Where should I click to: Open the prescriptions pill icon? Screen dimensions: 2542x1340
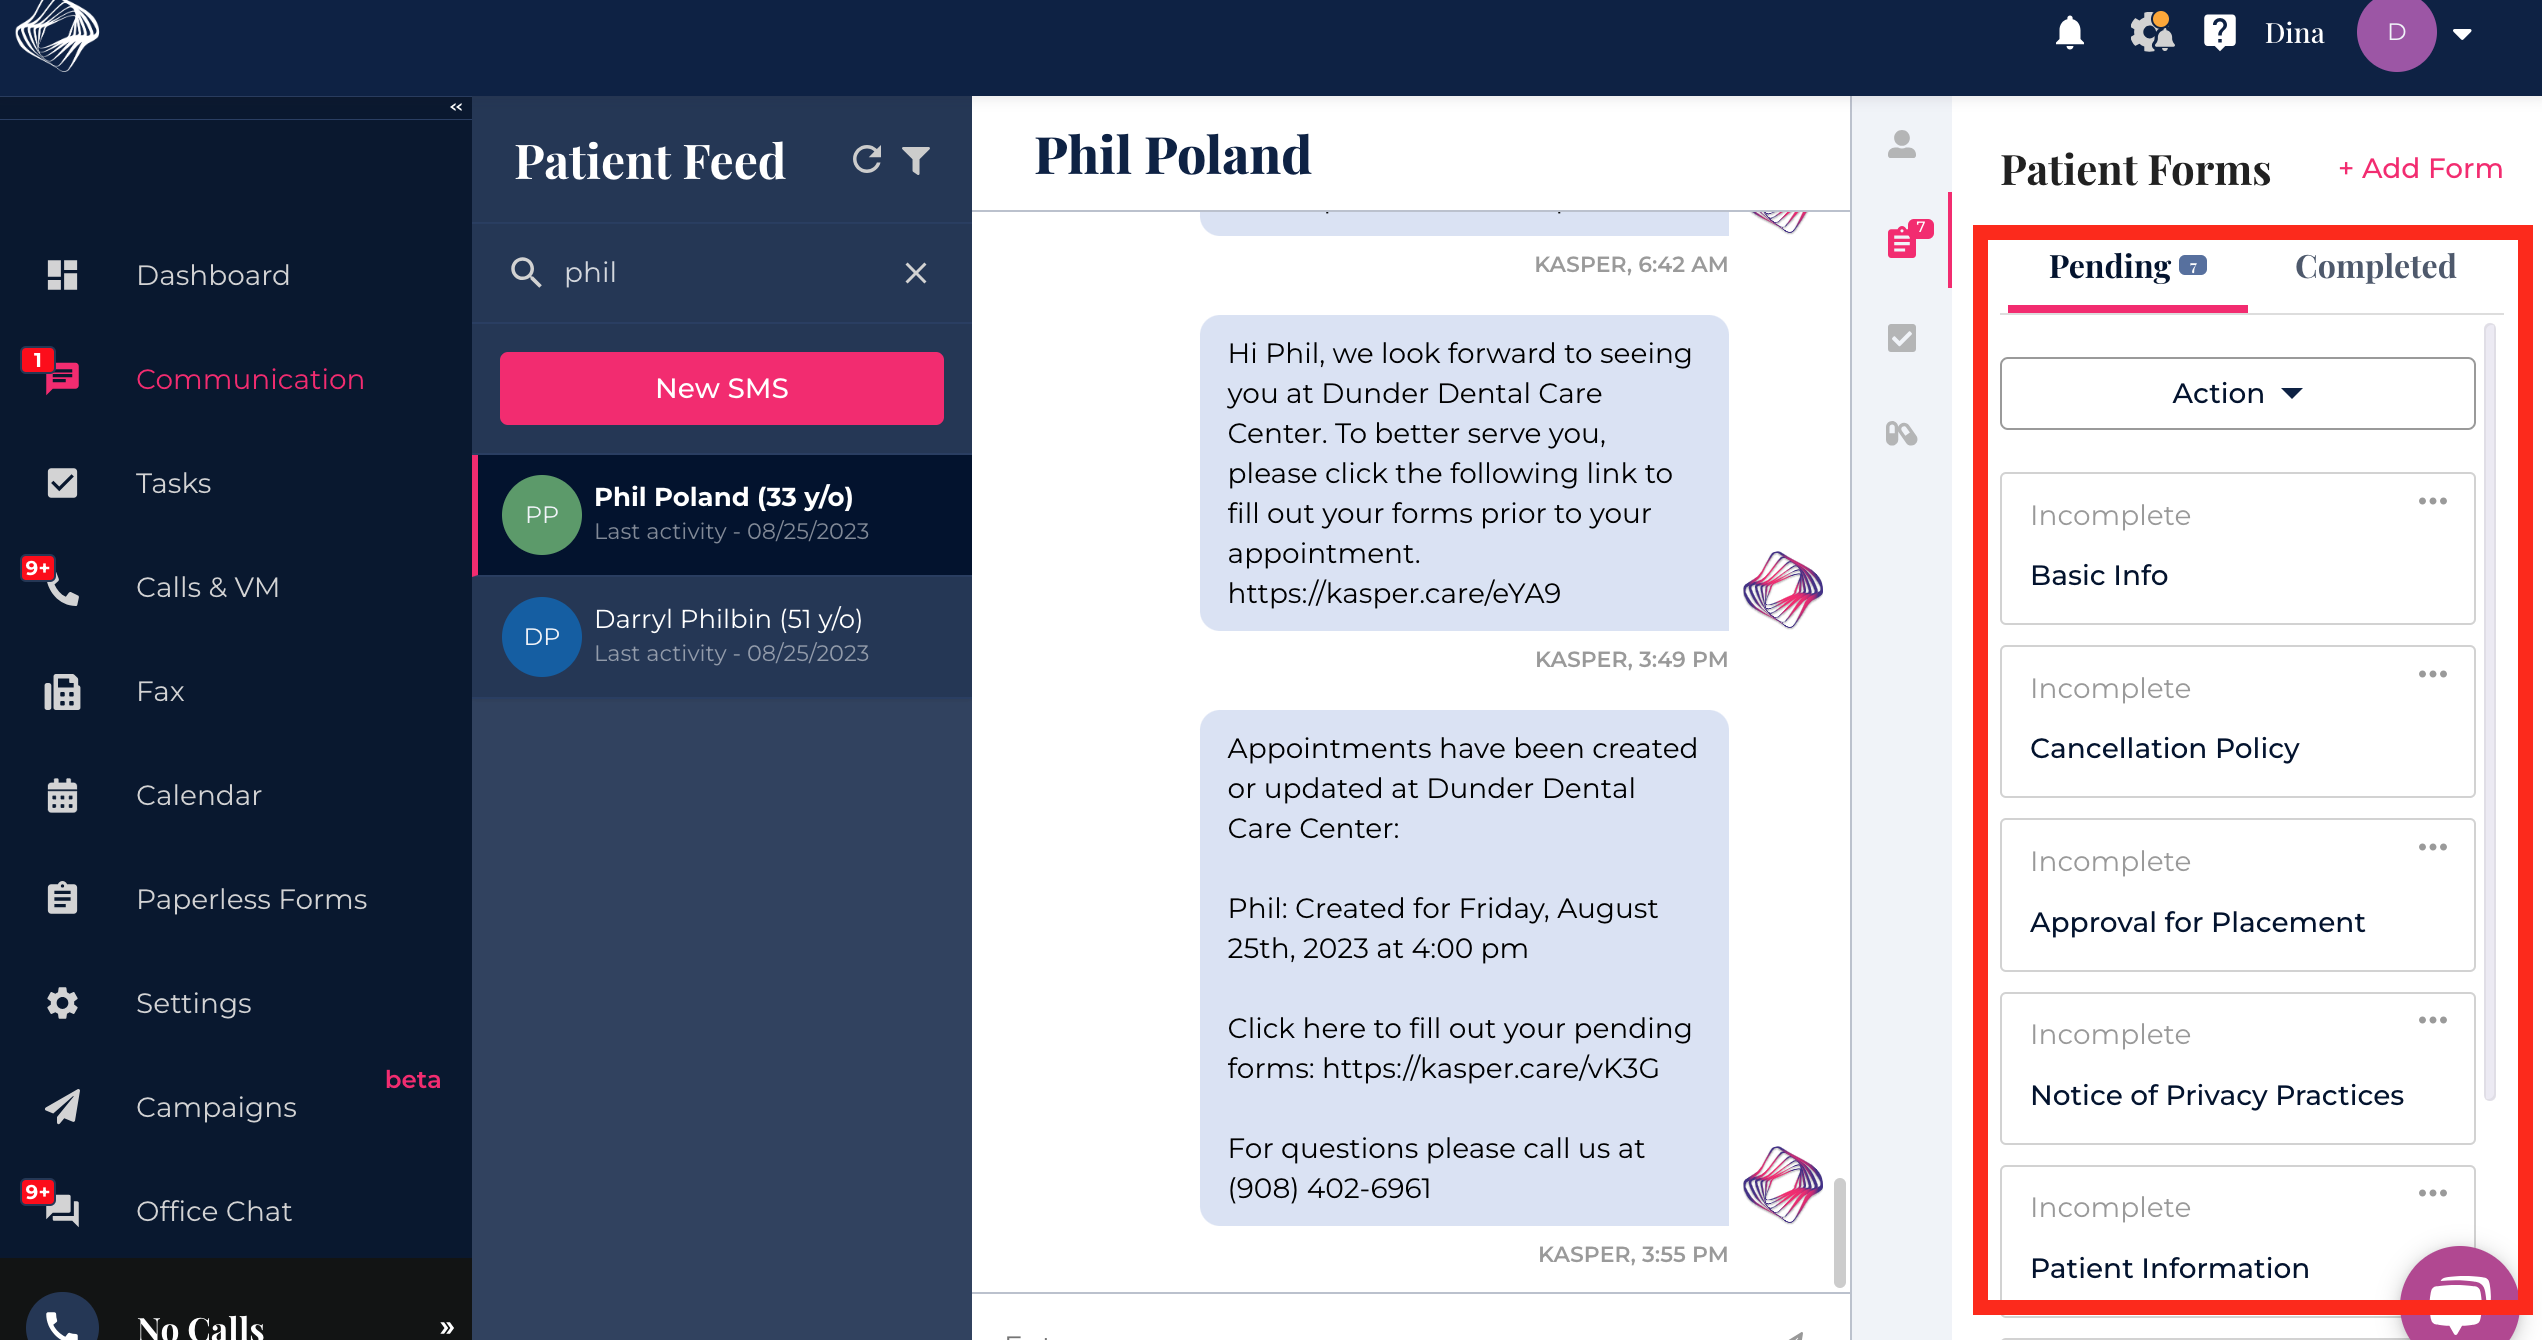pos(1901,434)
